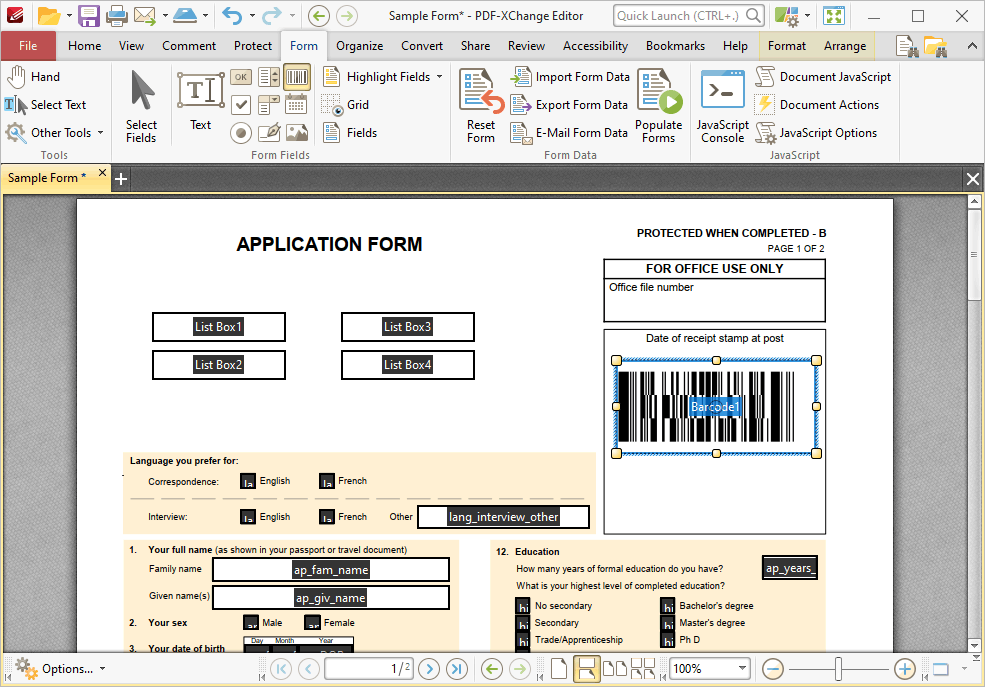This screenshot has width=985, height=687.
Task: Click Import Form Data
Action: (x=570, y=77)
